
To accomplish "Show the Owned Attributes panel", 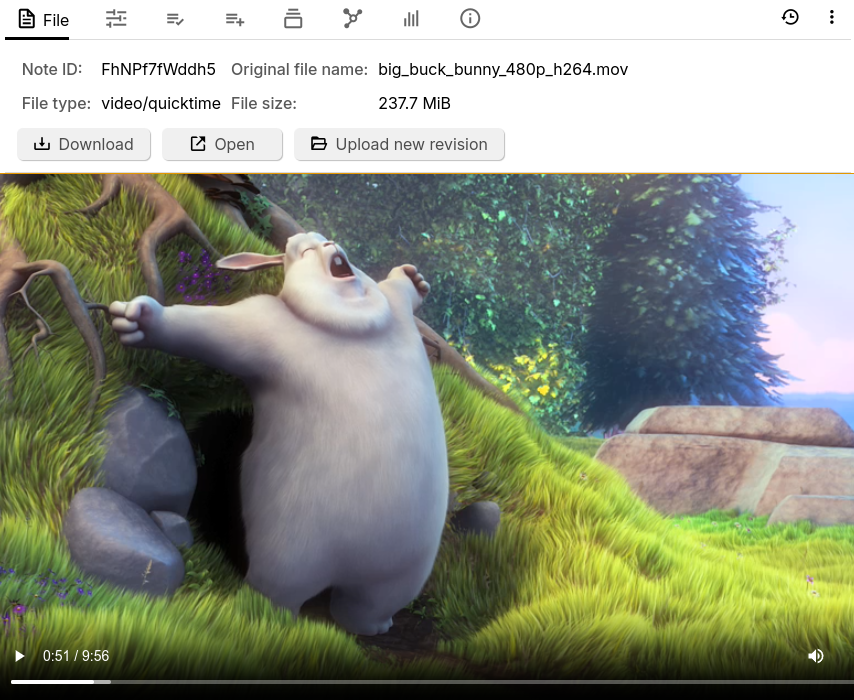I will pyautogui.click(x=175, y=18).
